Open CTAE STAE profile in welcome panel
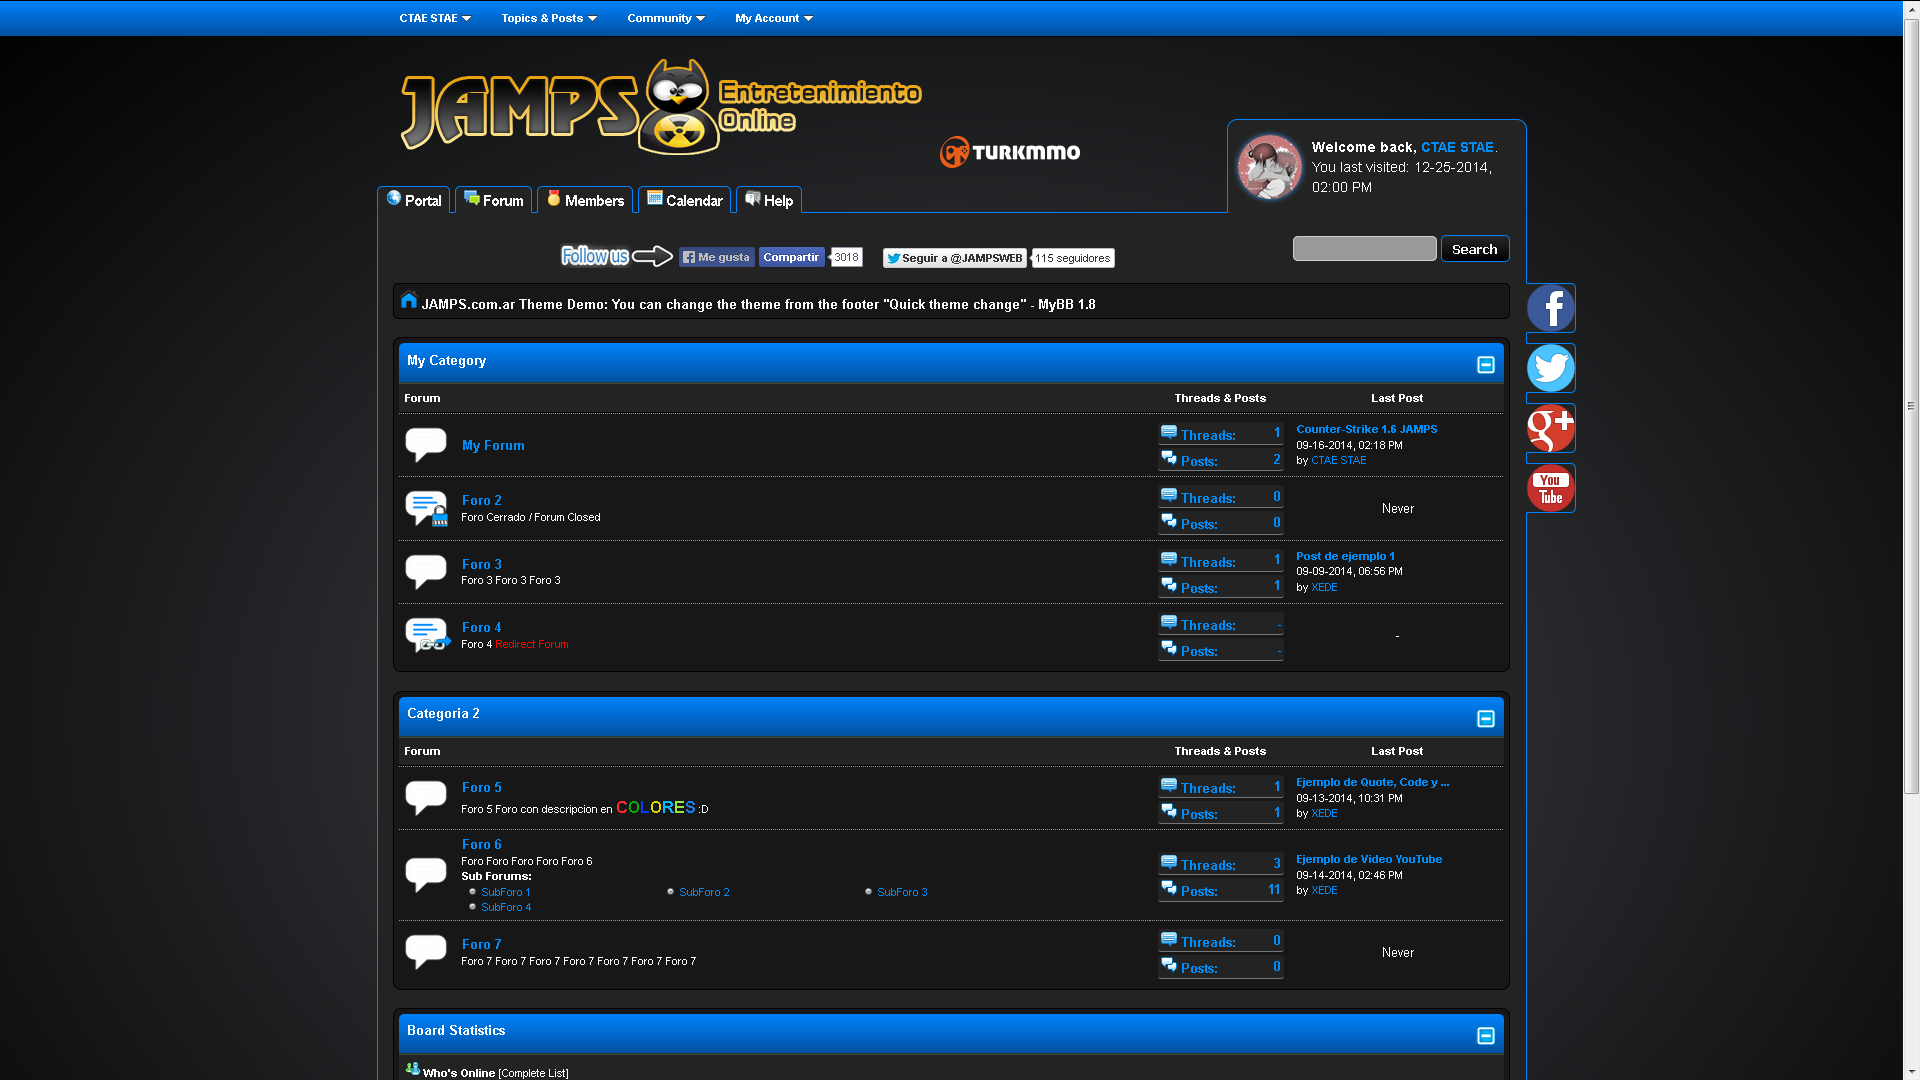This screenshot has width=1920, height=1080. pyautogui.click(x=1457, y=147)
